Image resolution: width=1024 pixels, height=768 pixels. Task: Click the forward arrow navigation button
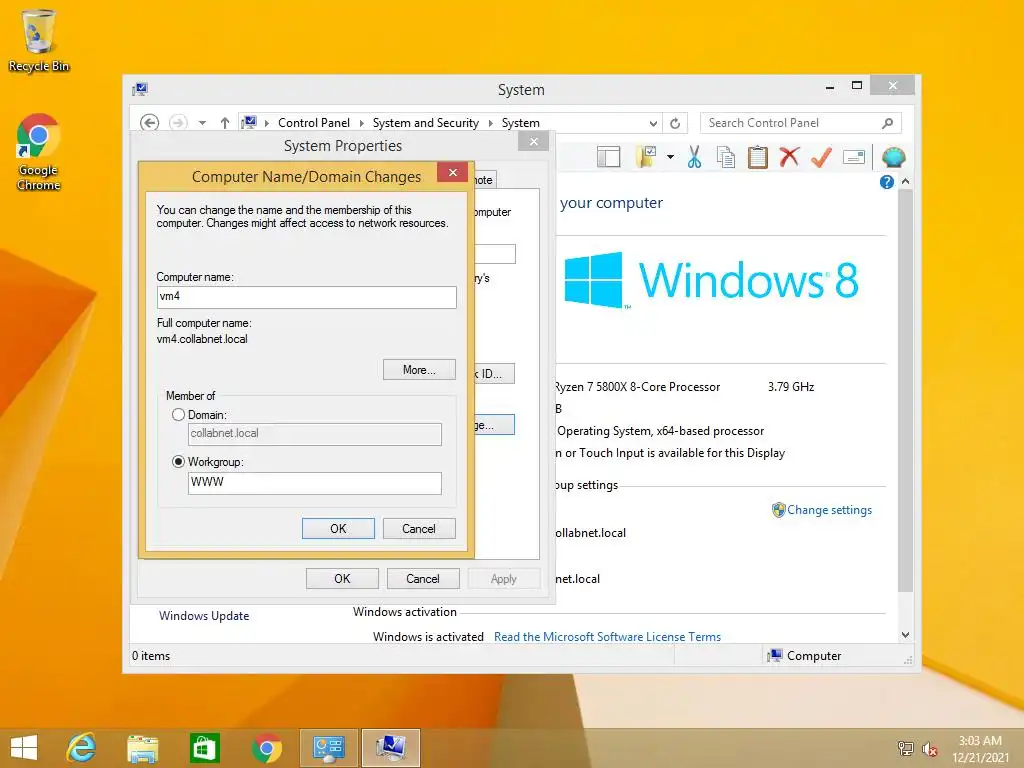178,123
